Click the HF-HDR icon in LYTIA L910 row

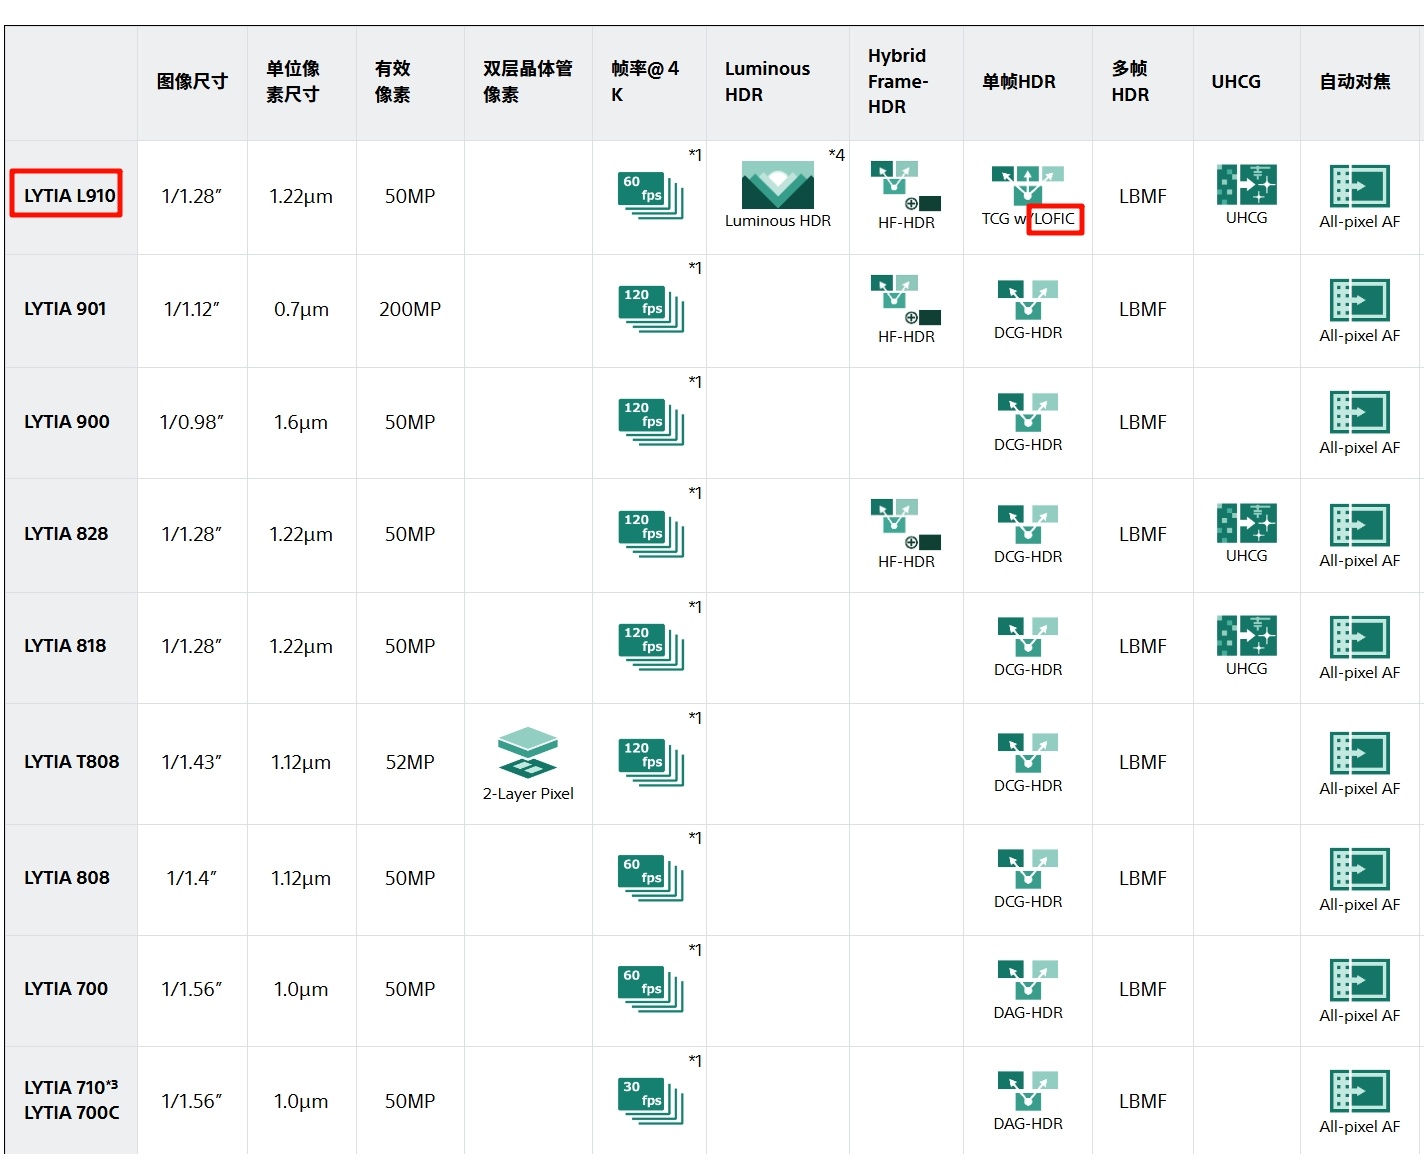(x=906, y=186)
